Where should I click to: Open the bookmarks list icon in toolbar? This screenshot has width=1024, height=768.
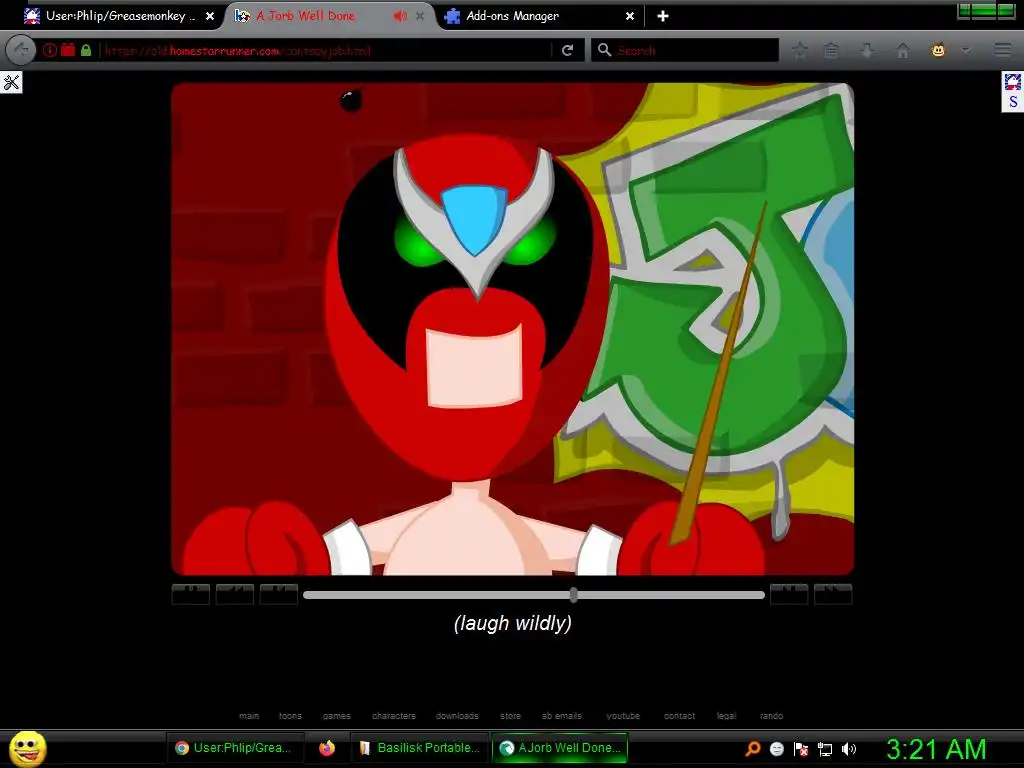(x=831, y=50)
